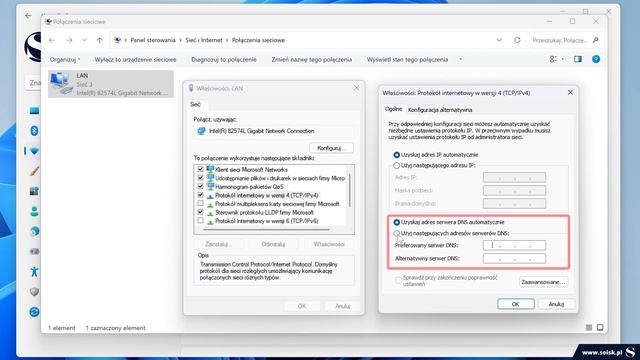Screen dimensions: 640x360
Task: Open Time and language globe icon in Settings
Action: 34,231
